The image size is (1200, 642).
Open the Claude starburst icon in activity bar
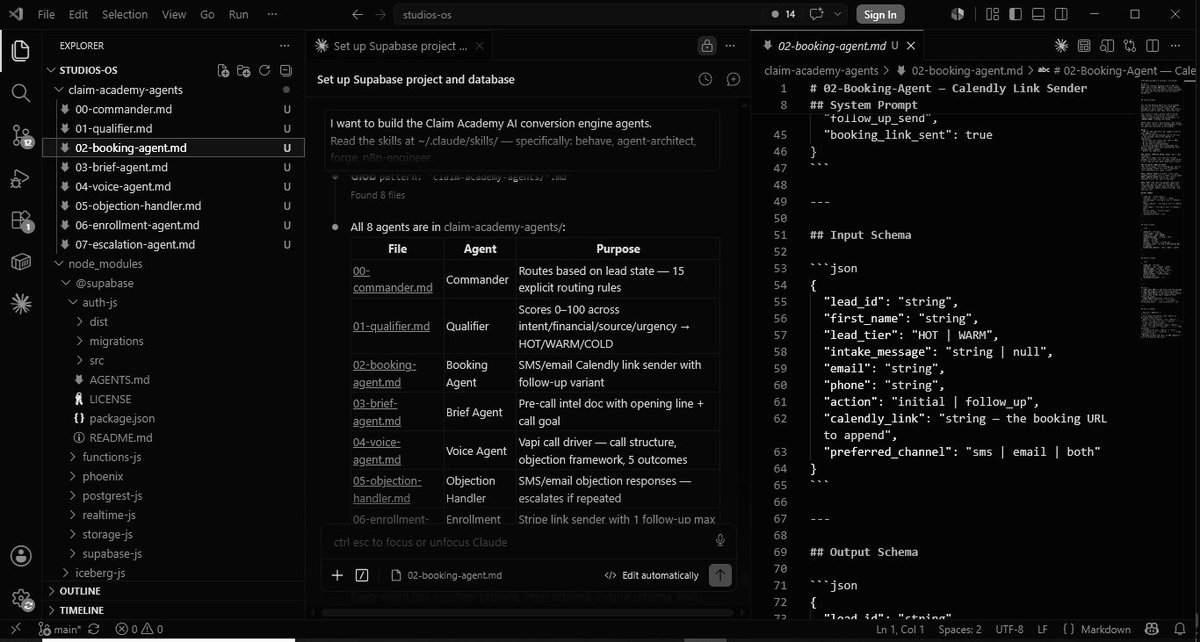click(x=21, y=304)
